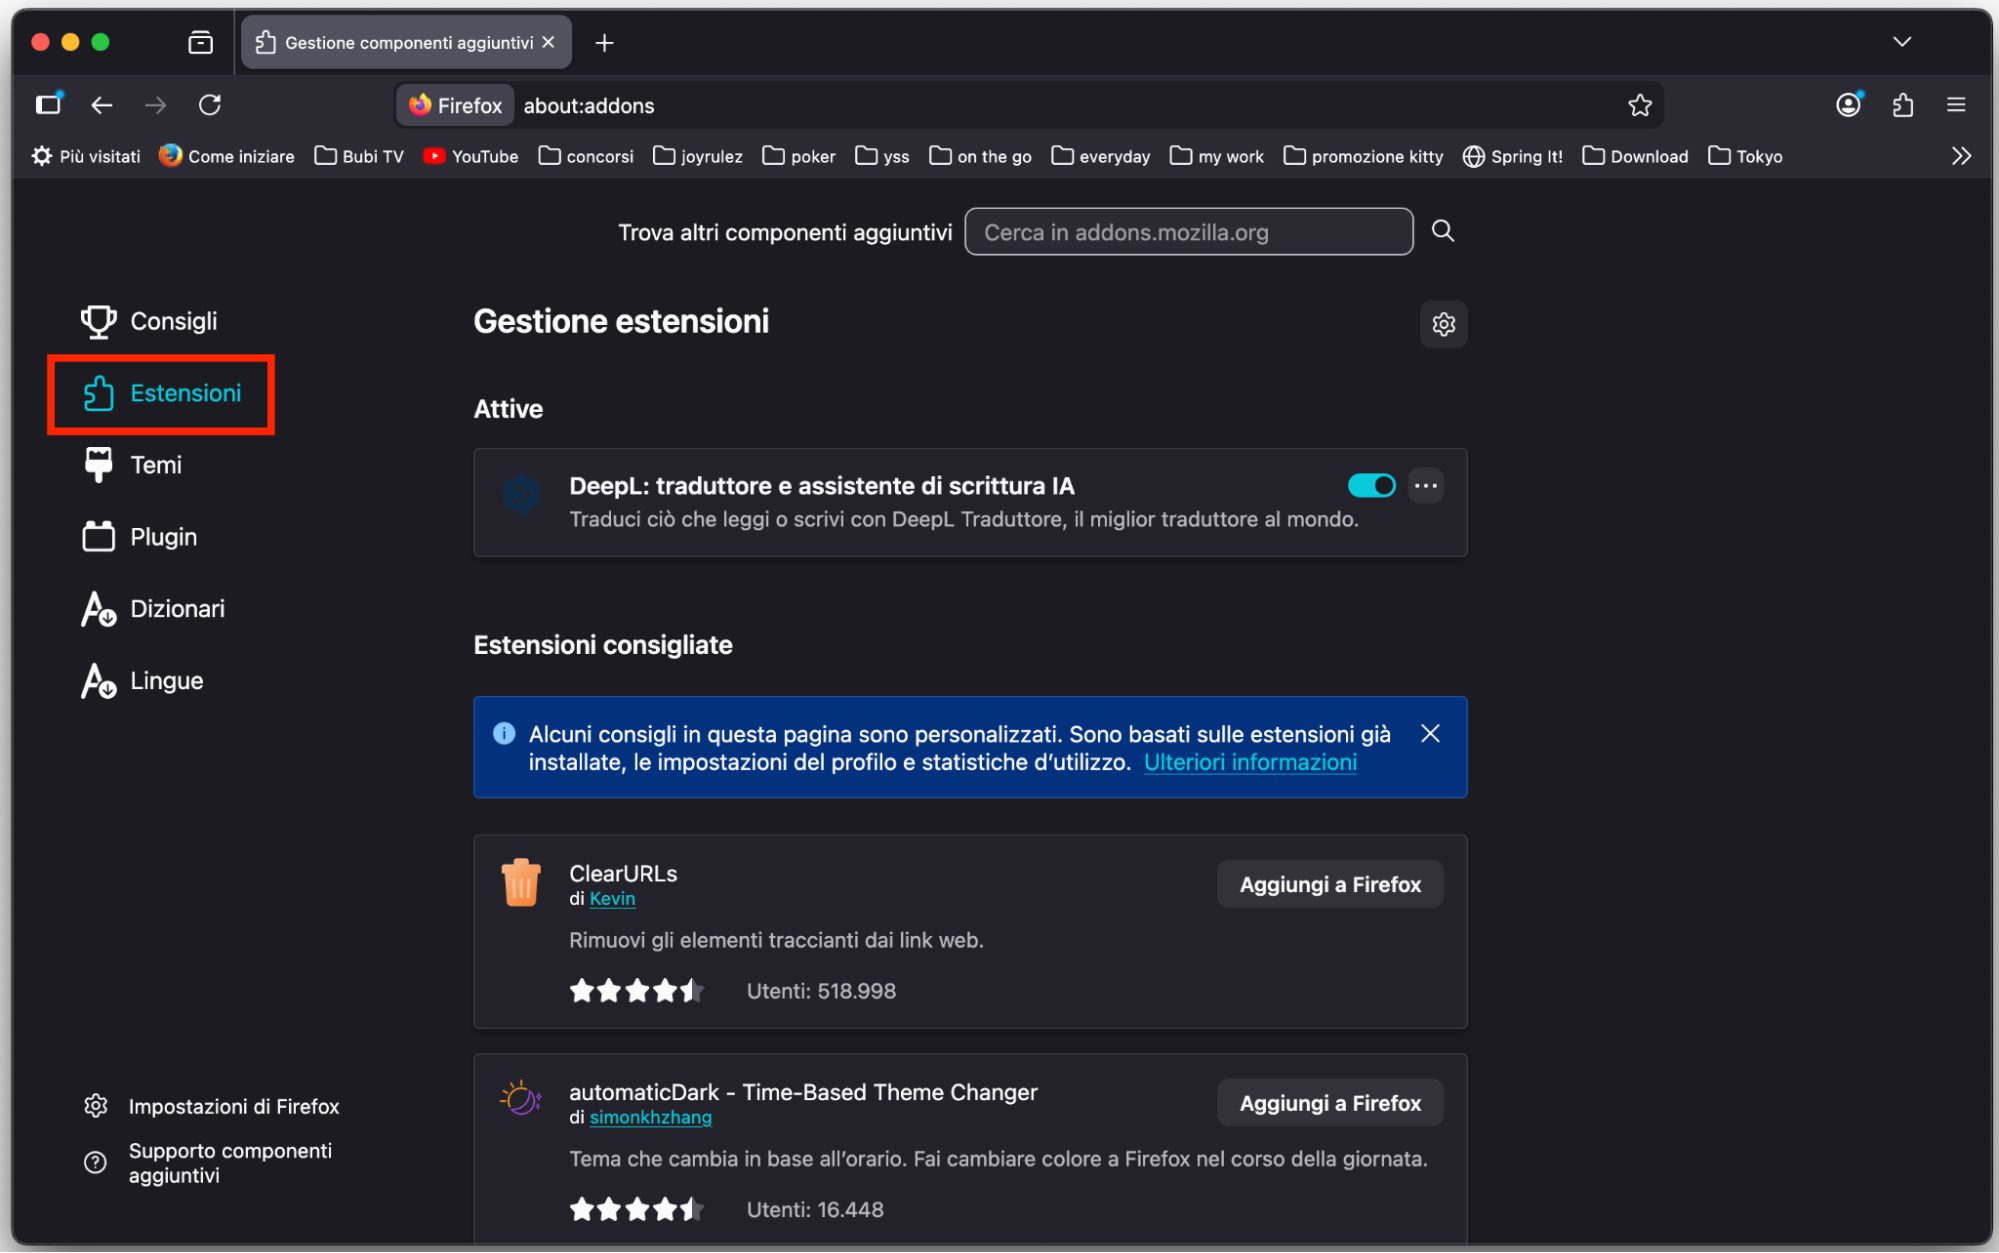Screen dimensions: 1999x1253
Task: Open tools for all extensions via gear icon
Action: click(1443, 324)
